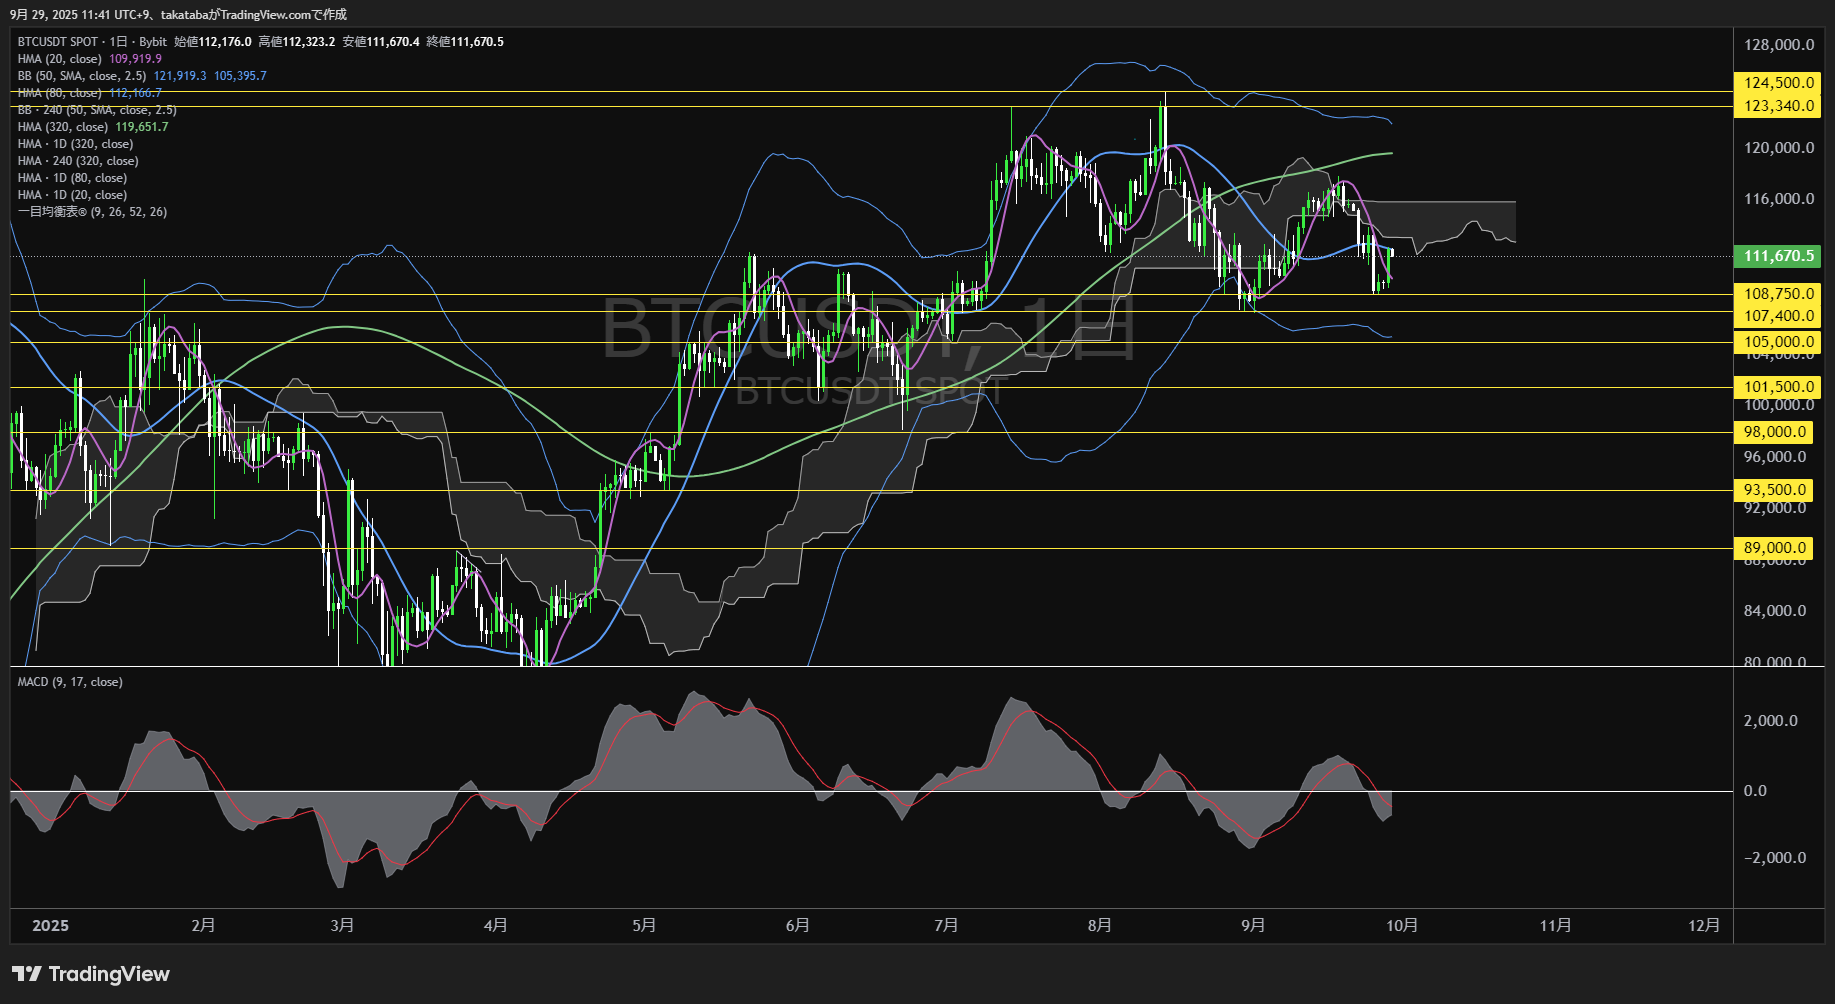This screenshot has height=1004, width=1835.
Task: Click the 4月 label on the time axis
Action: 495,926
